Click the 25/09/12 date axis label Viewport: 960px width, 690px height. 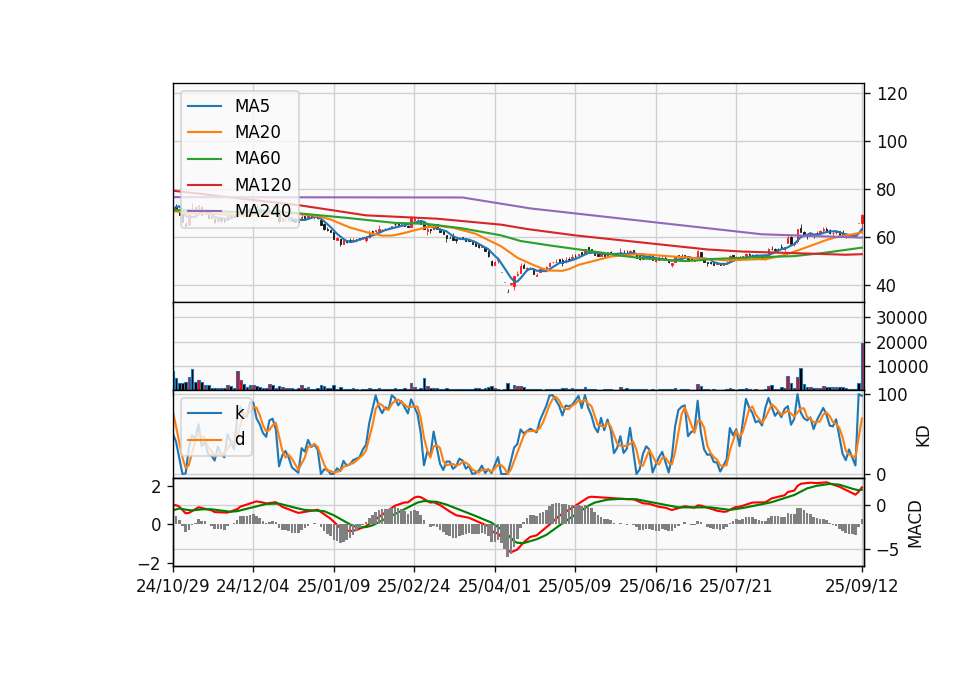(861, 587)
